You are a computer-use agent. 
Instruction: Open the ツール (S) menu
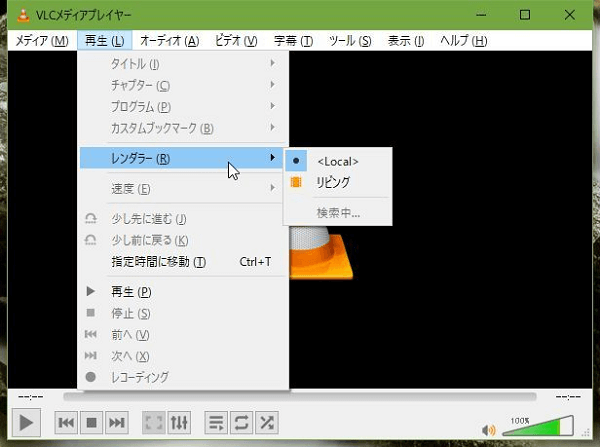pyautogui.click(x=350, y=41)
